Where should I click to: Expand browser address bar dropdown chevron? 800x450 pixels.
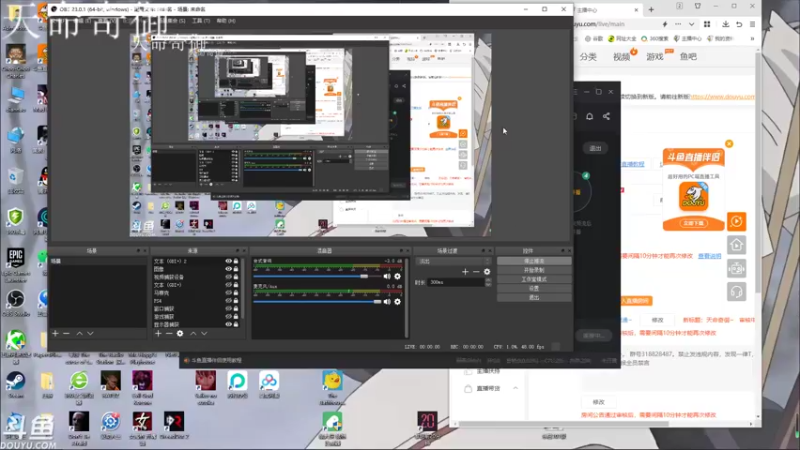point(691,24)
